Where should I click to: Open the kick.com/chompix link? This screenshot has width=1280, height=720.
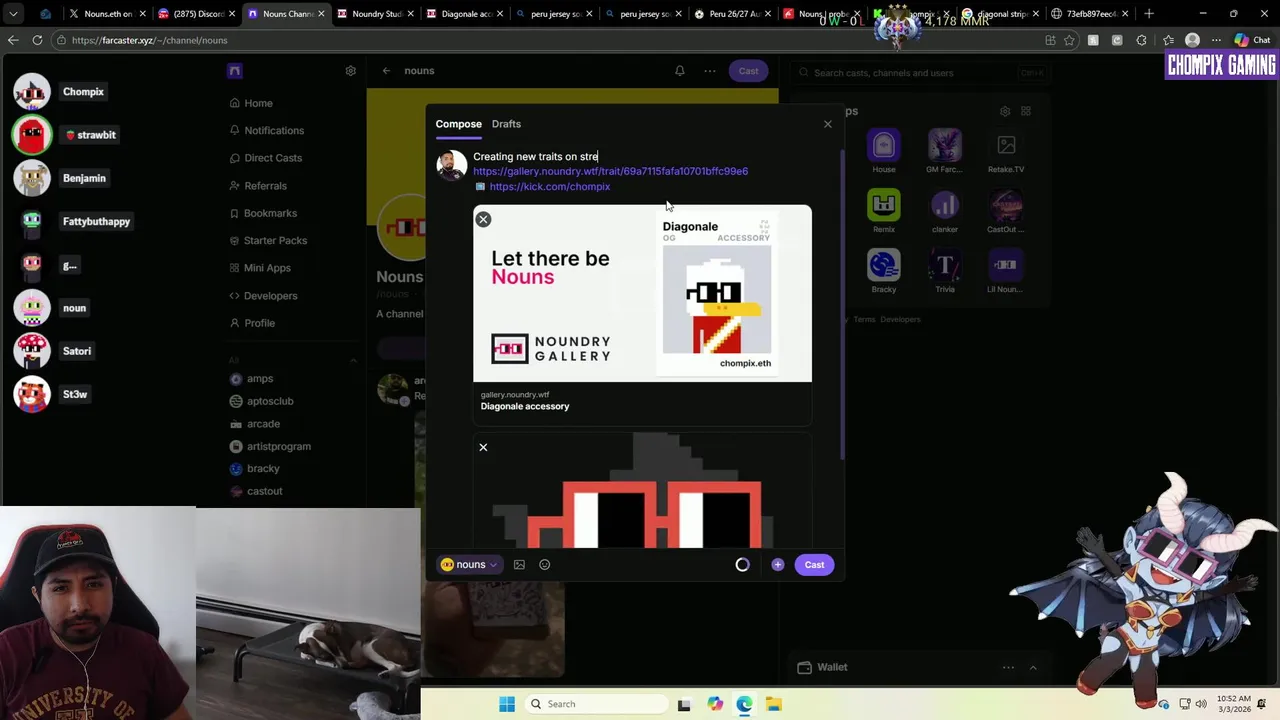pos(550,187)
